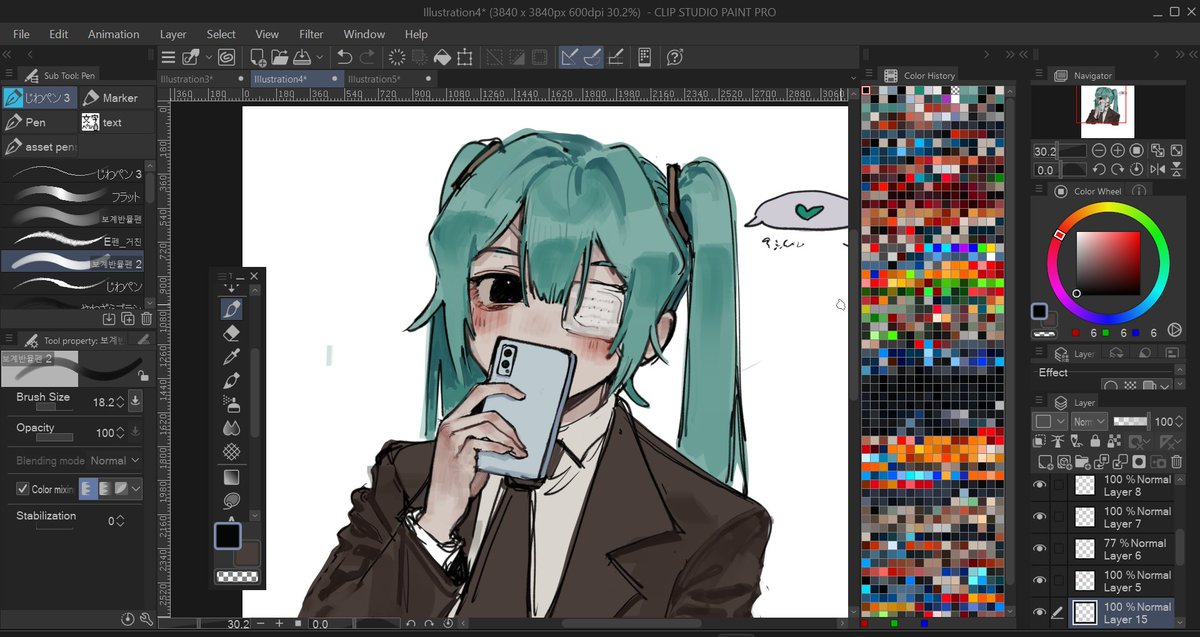The width and height of the screenshot is (1200, 637).
Task: Click the Opacity slider in Tool property
Action: [x=55, y=437]
